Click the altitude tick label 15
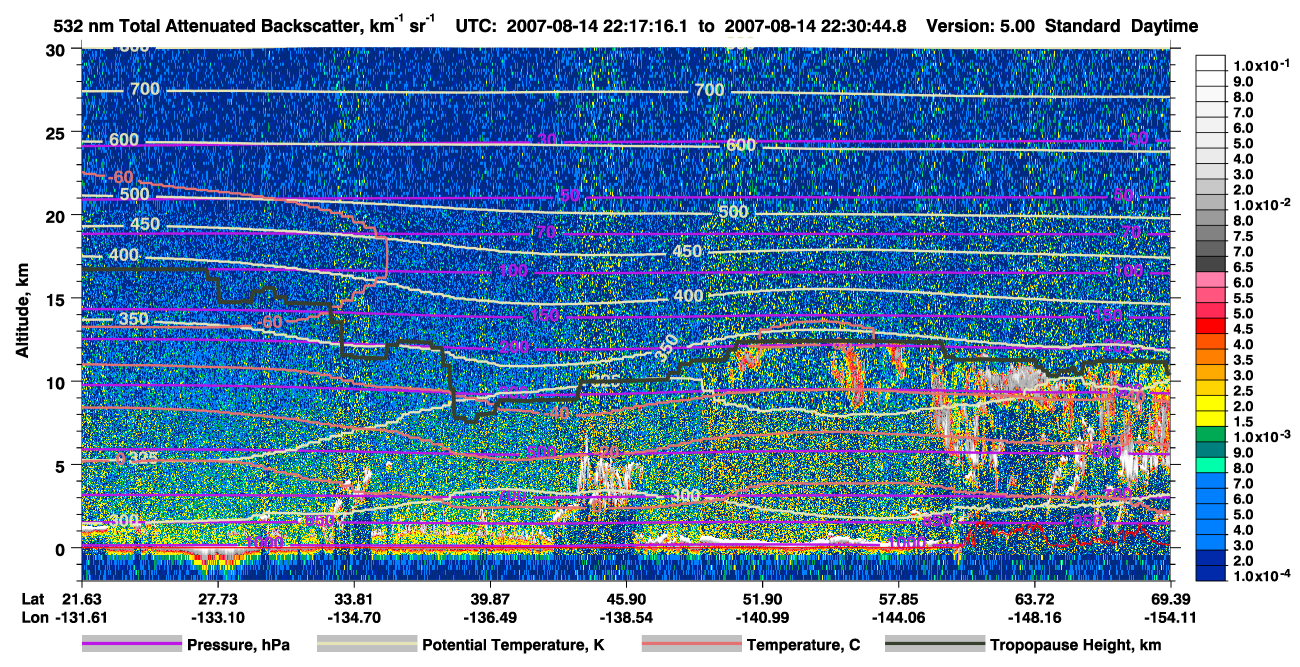Viewport: 1300px width, 667px height. coord(57,298)
